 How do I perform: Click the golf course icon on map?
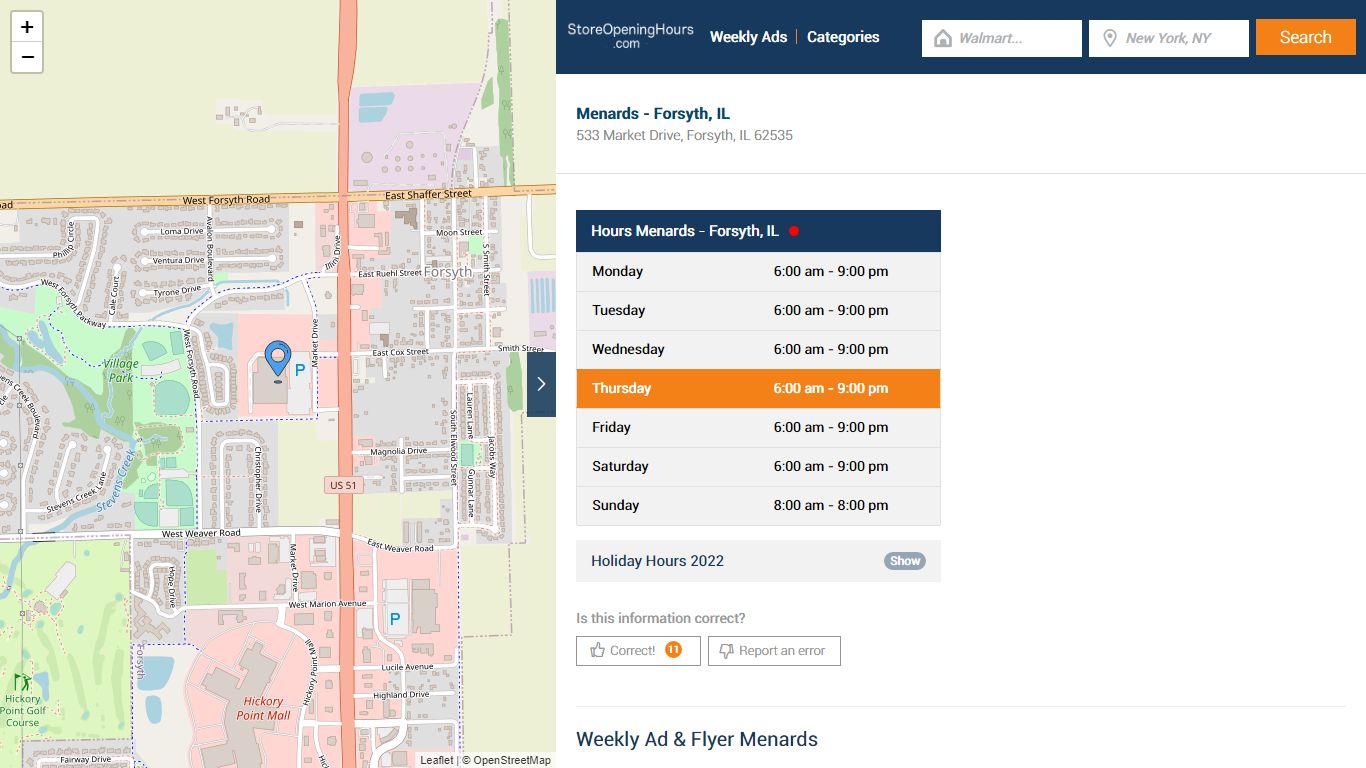click(x=21, y=682)
